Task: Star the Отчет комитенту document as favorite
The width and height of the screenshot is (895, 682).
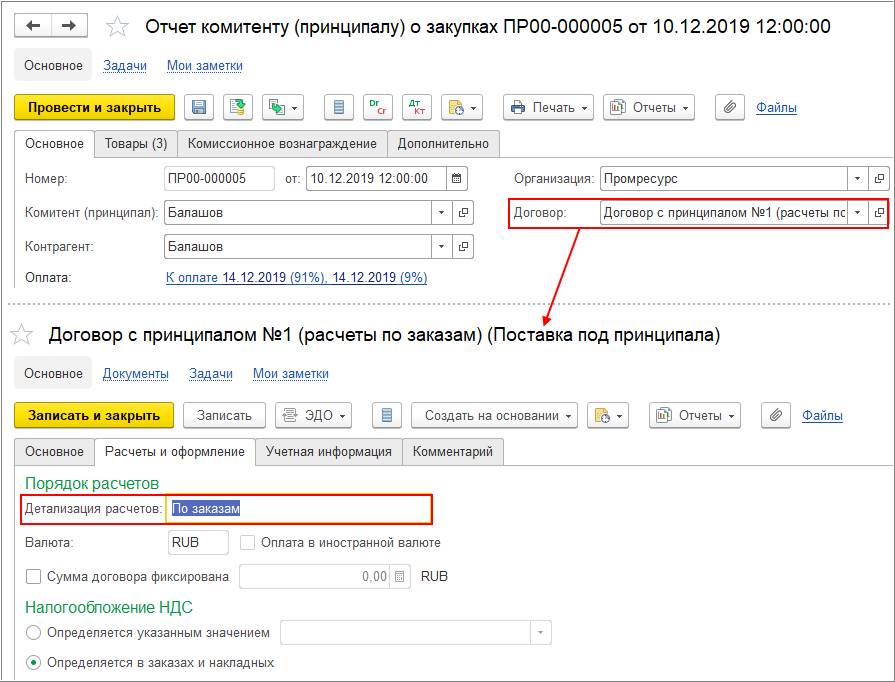Action: (x=118, y=27)
